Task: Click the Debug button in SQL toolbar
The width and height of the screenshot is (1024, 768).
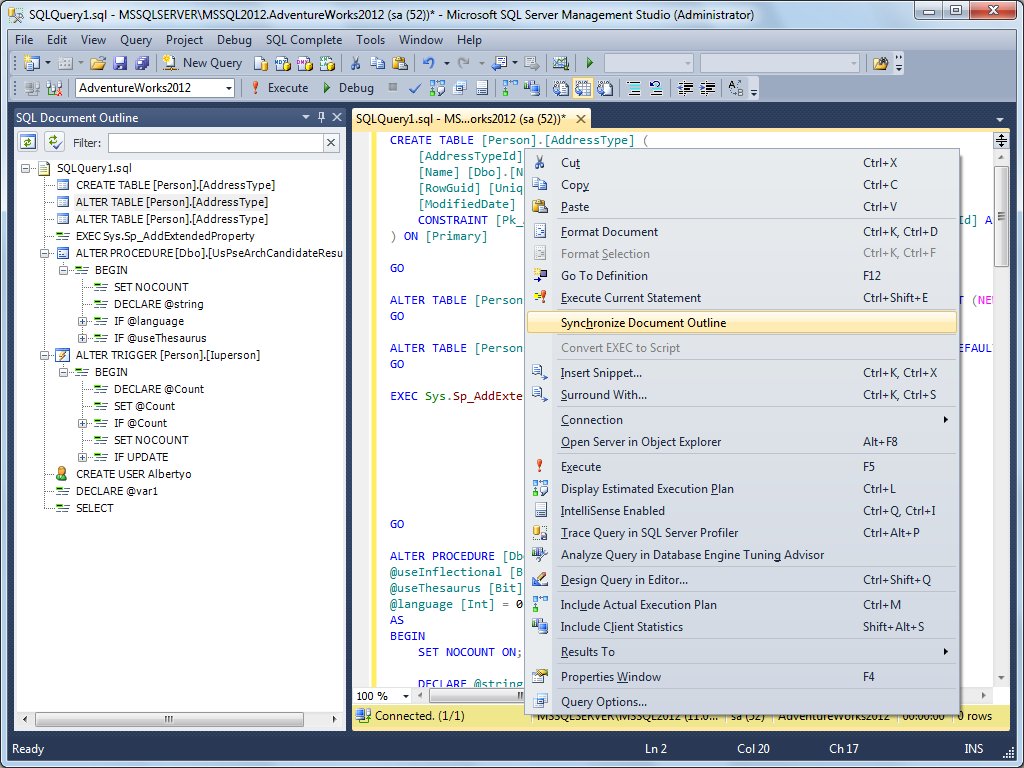Action: coord(348,88)
